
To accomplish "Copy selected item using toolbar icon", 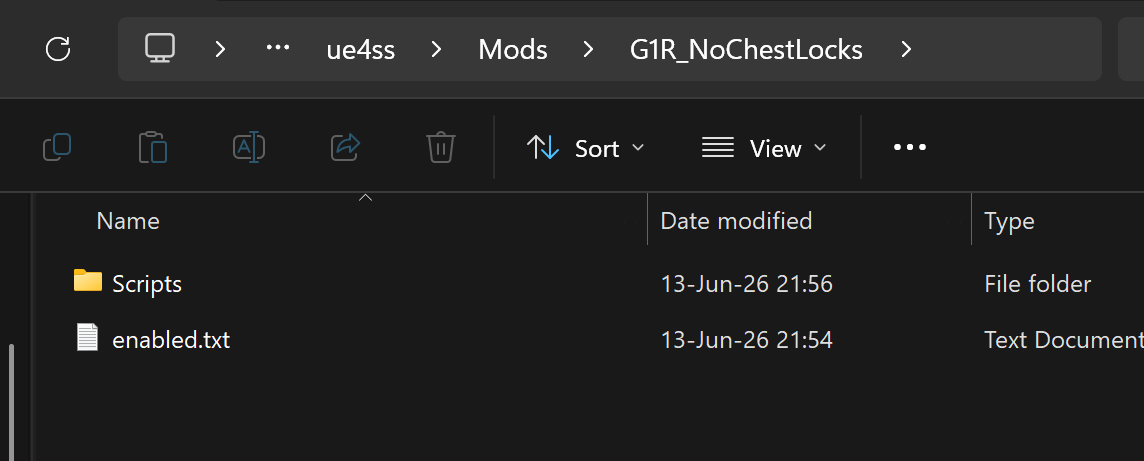I will point(58,147).
